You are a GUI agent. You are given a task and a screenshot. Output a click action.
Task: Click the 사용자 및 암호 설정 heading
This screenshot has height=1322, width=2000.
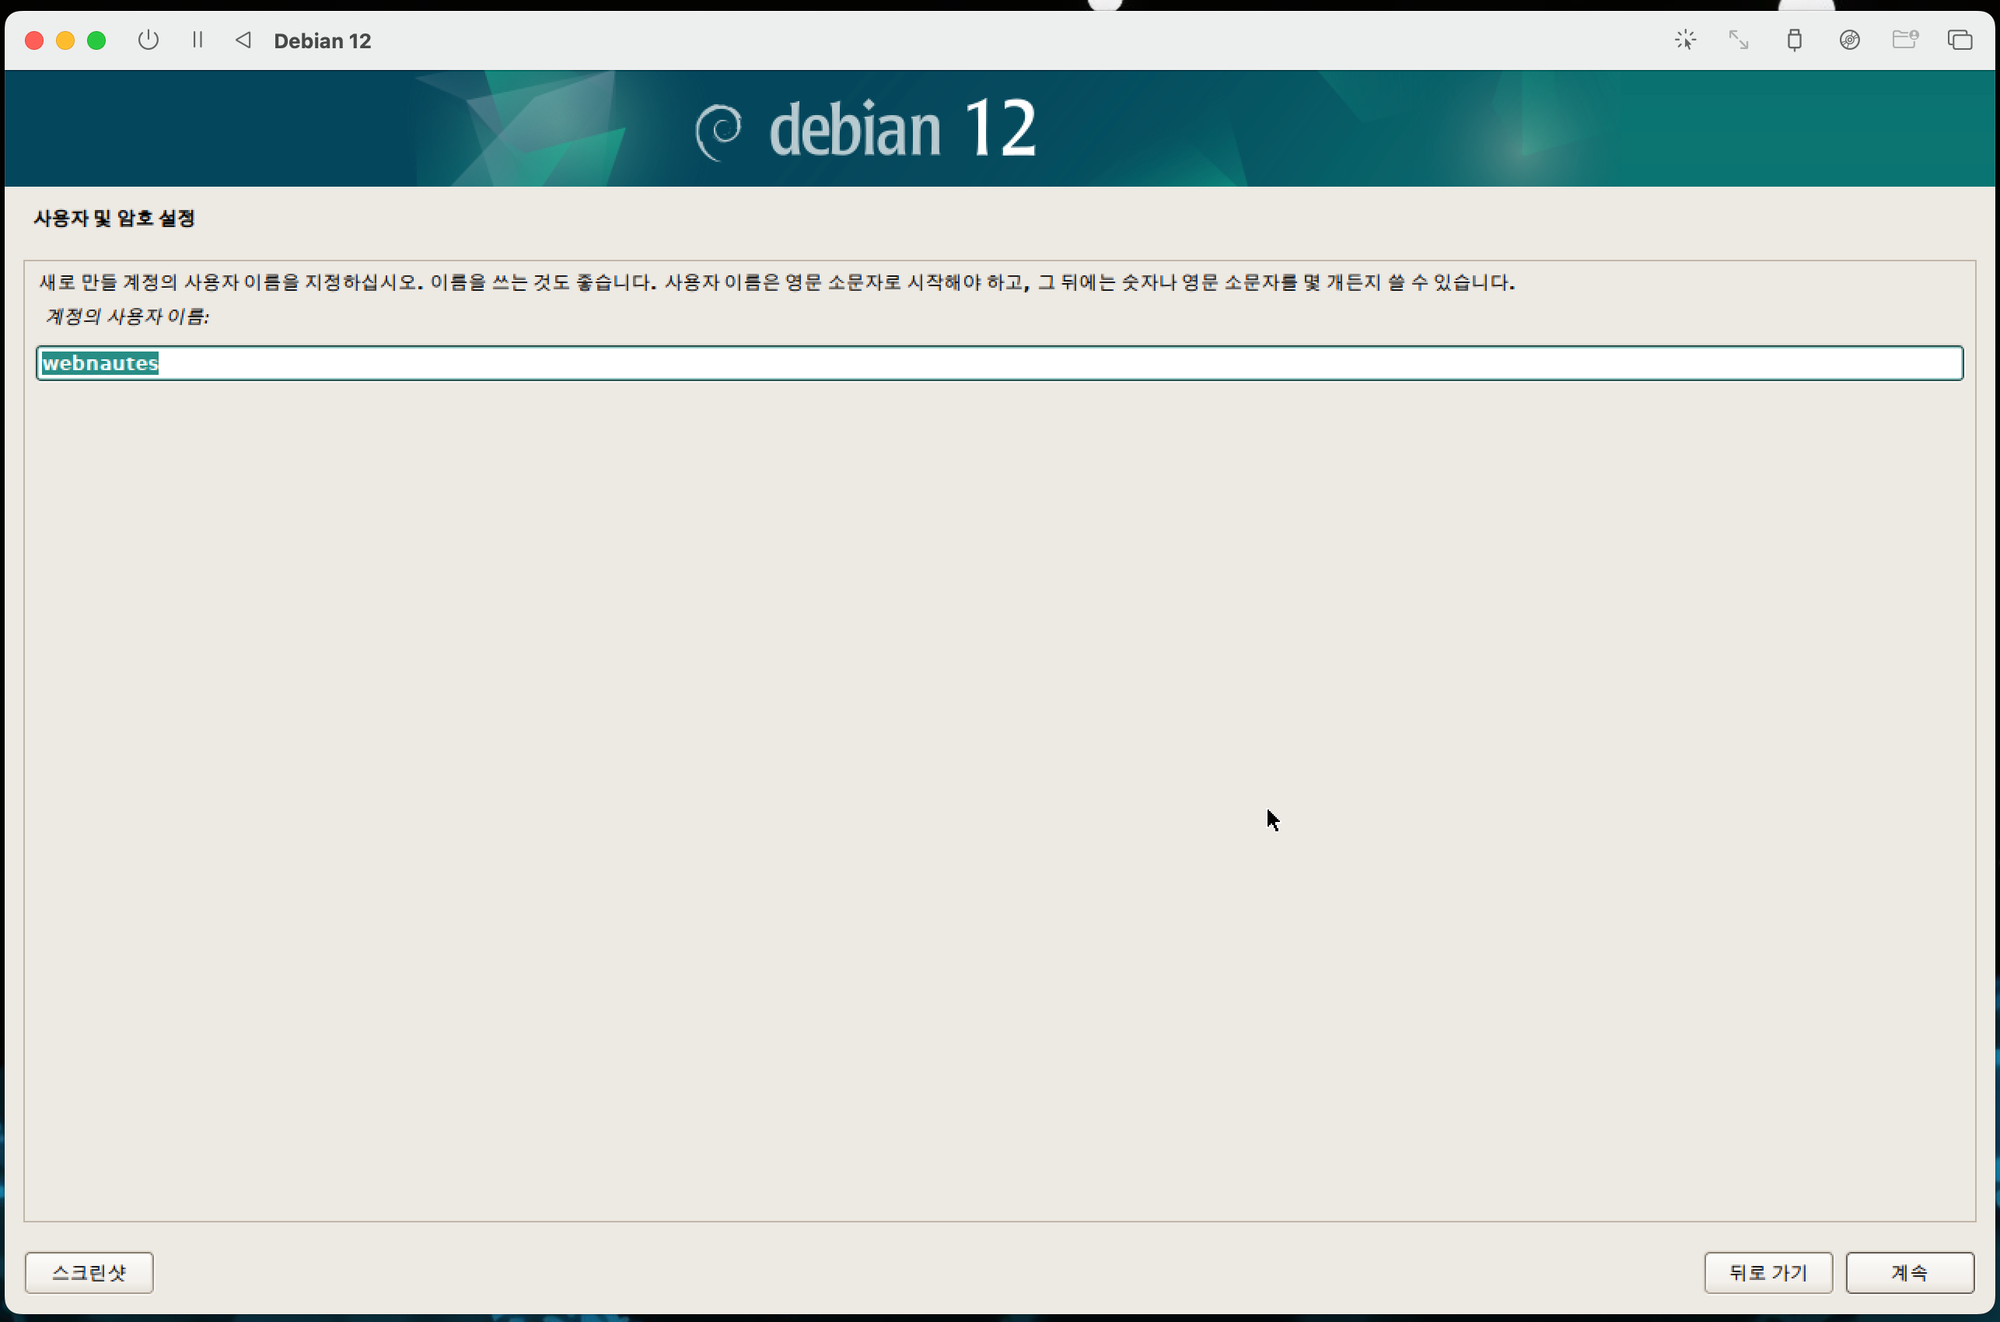pos(114,218)
